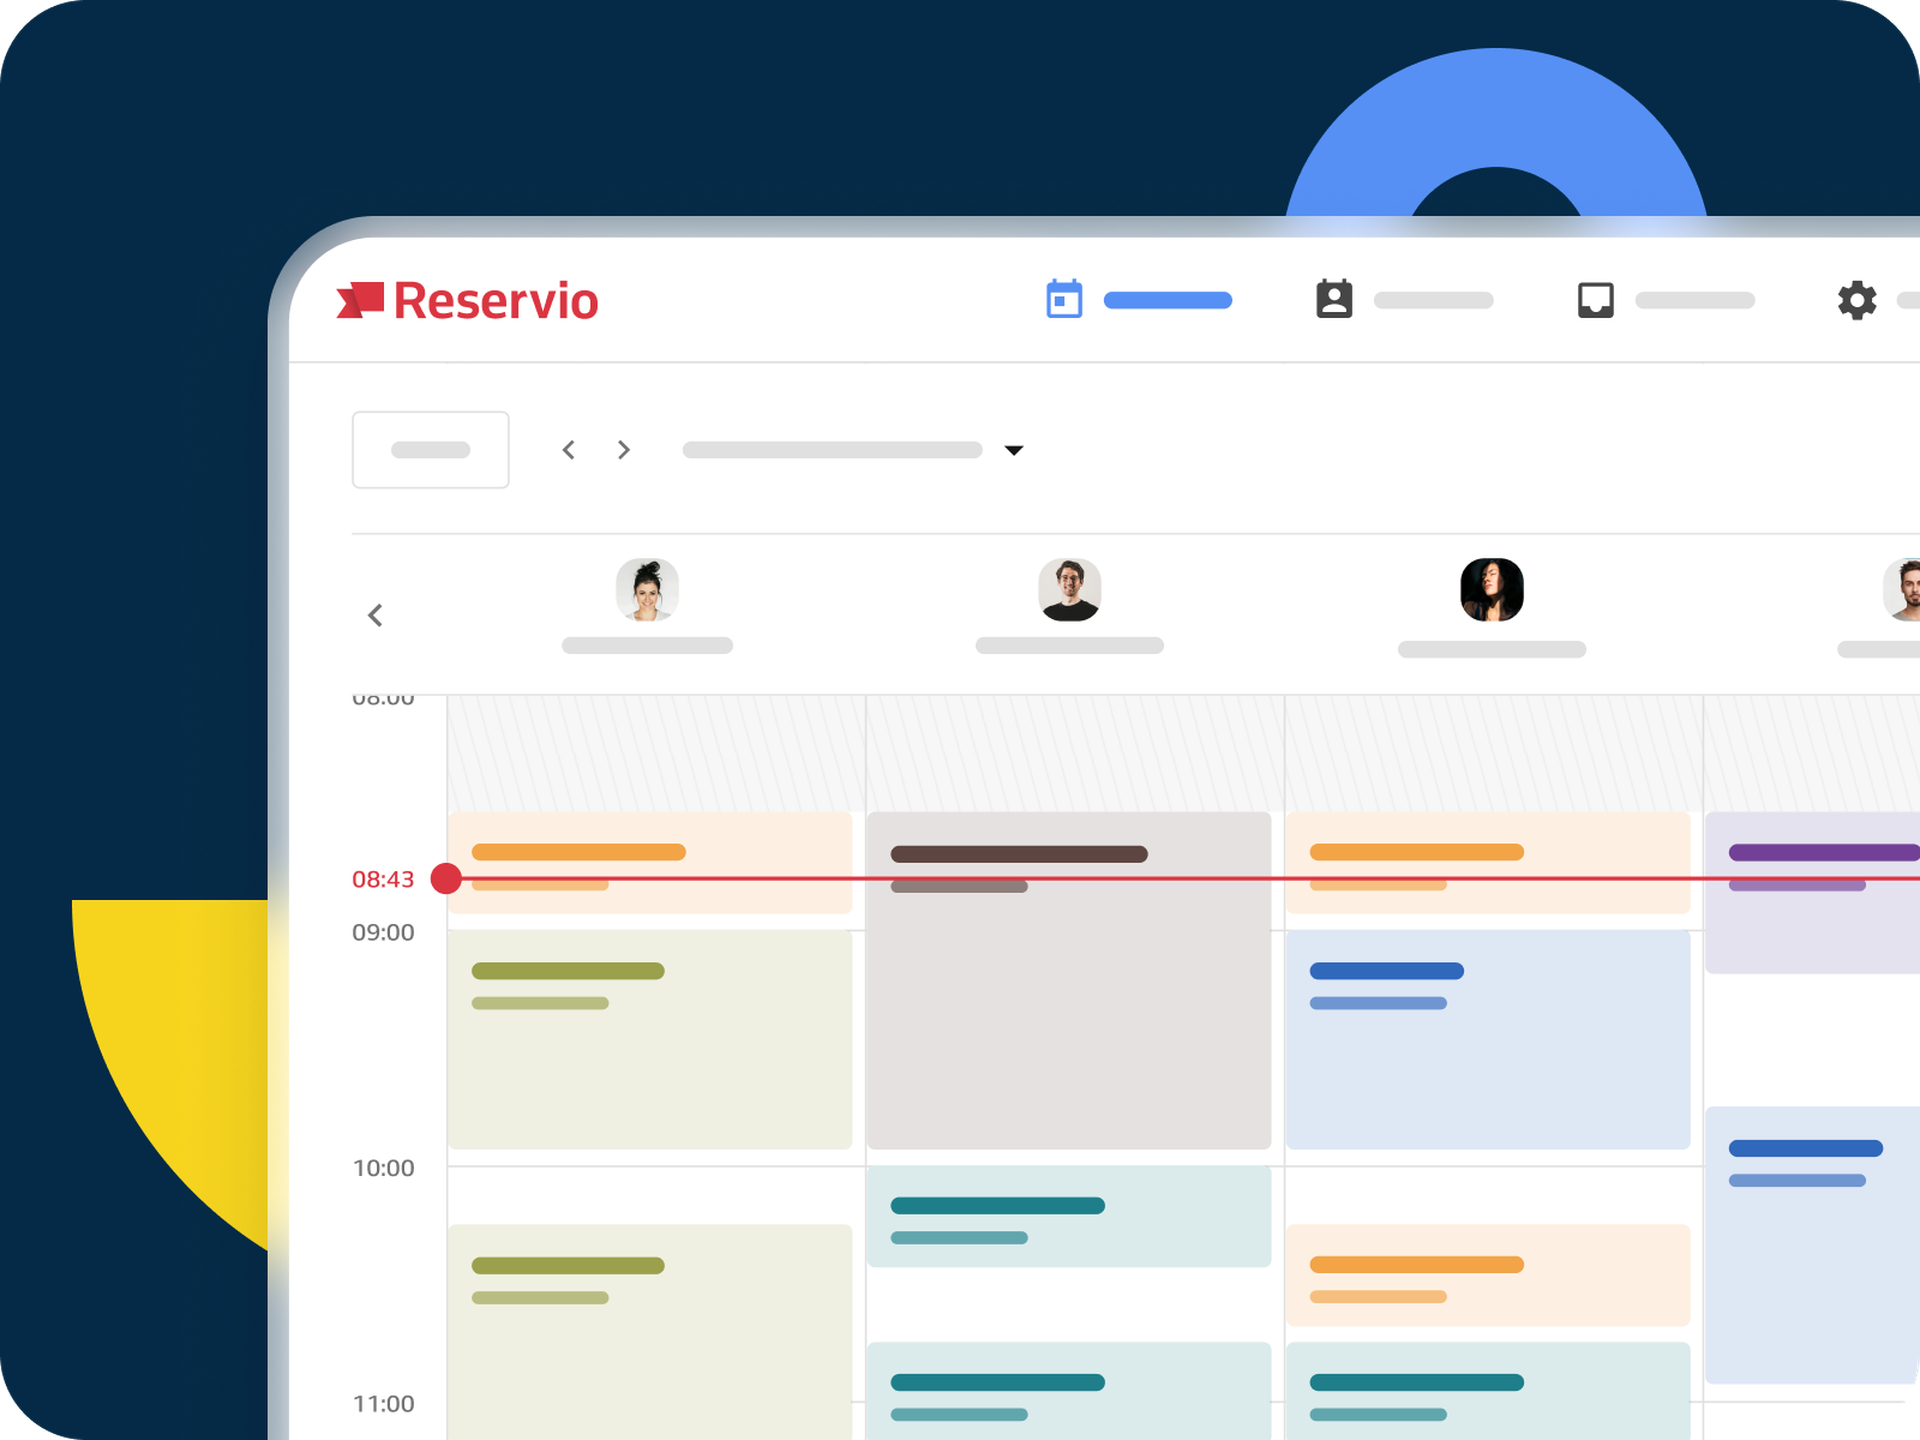Collapse the staff list with the left chevron
The width and height of the screenshot is (1920, 1440).
click(x=376, y=616)
